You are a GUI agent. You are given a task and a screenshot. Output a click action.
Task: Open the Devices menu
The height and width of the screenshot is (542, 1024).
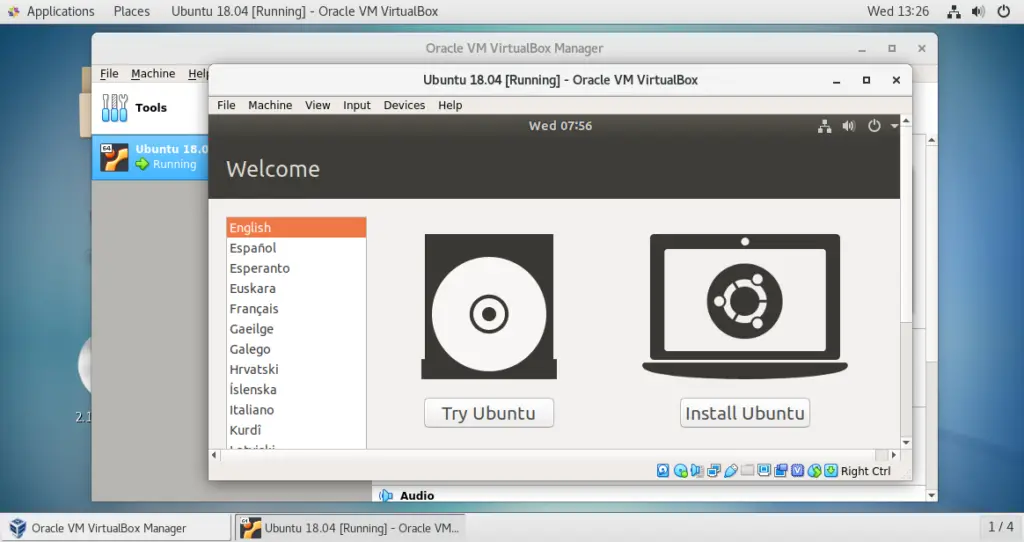[404, 105]
